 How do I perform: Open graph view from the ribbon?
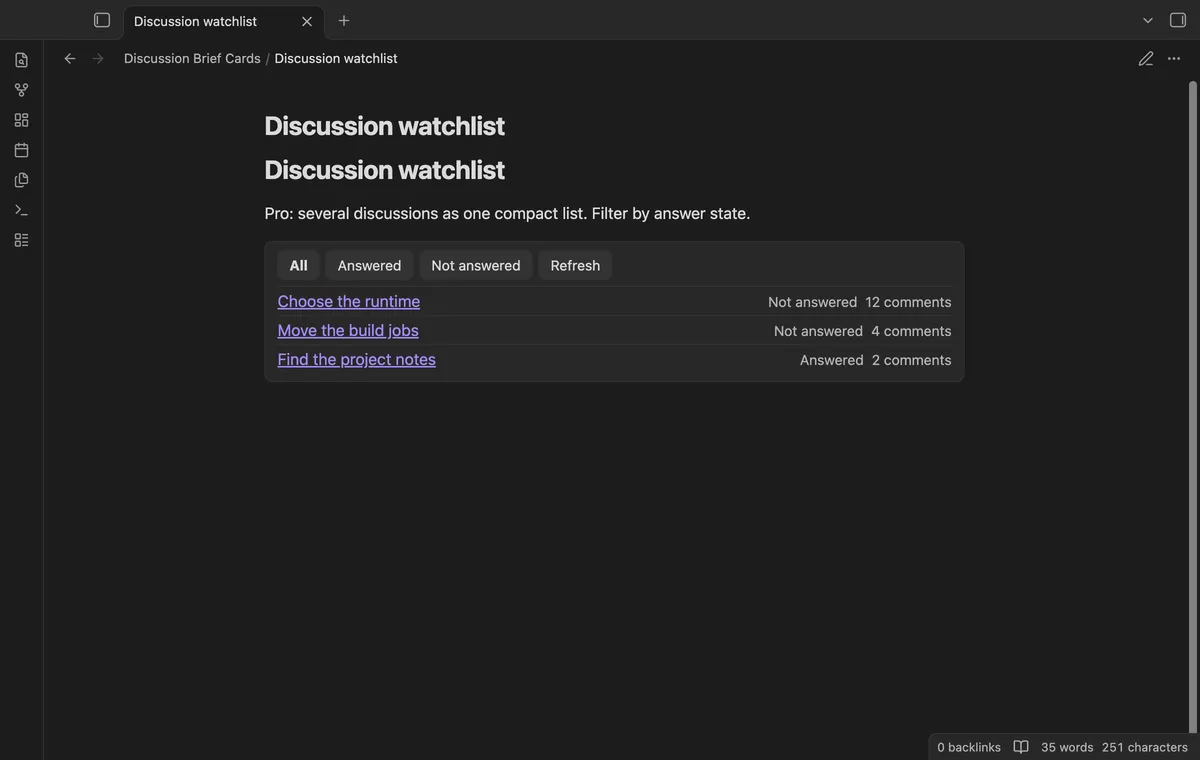point(21,90)
